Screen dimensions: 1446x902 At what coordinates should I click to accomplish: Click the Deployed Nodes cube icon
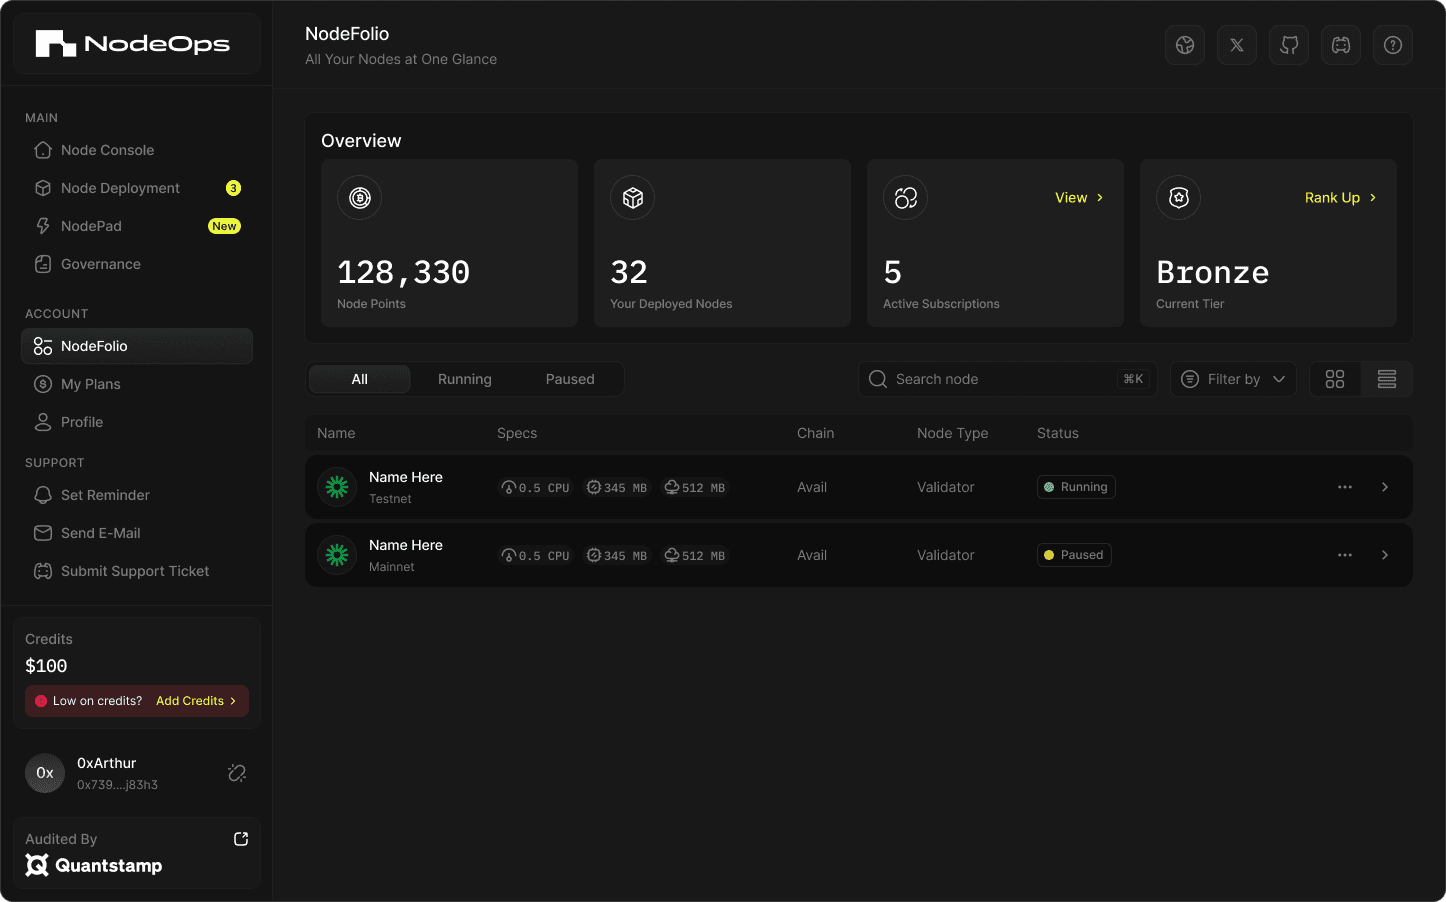click(633, 198)
